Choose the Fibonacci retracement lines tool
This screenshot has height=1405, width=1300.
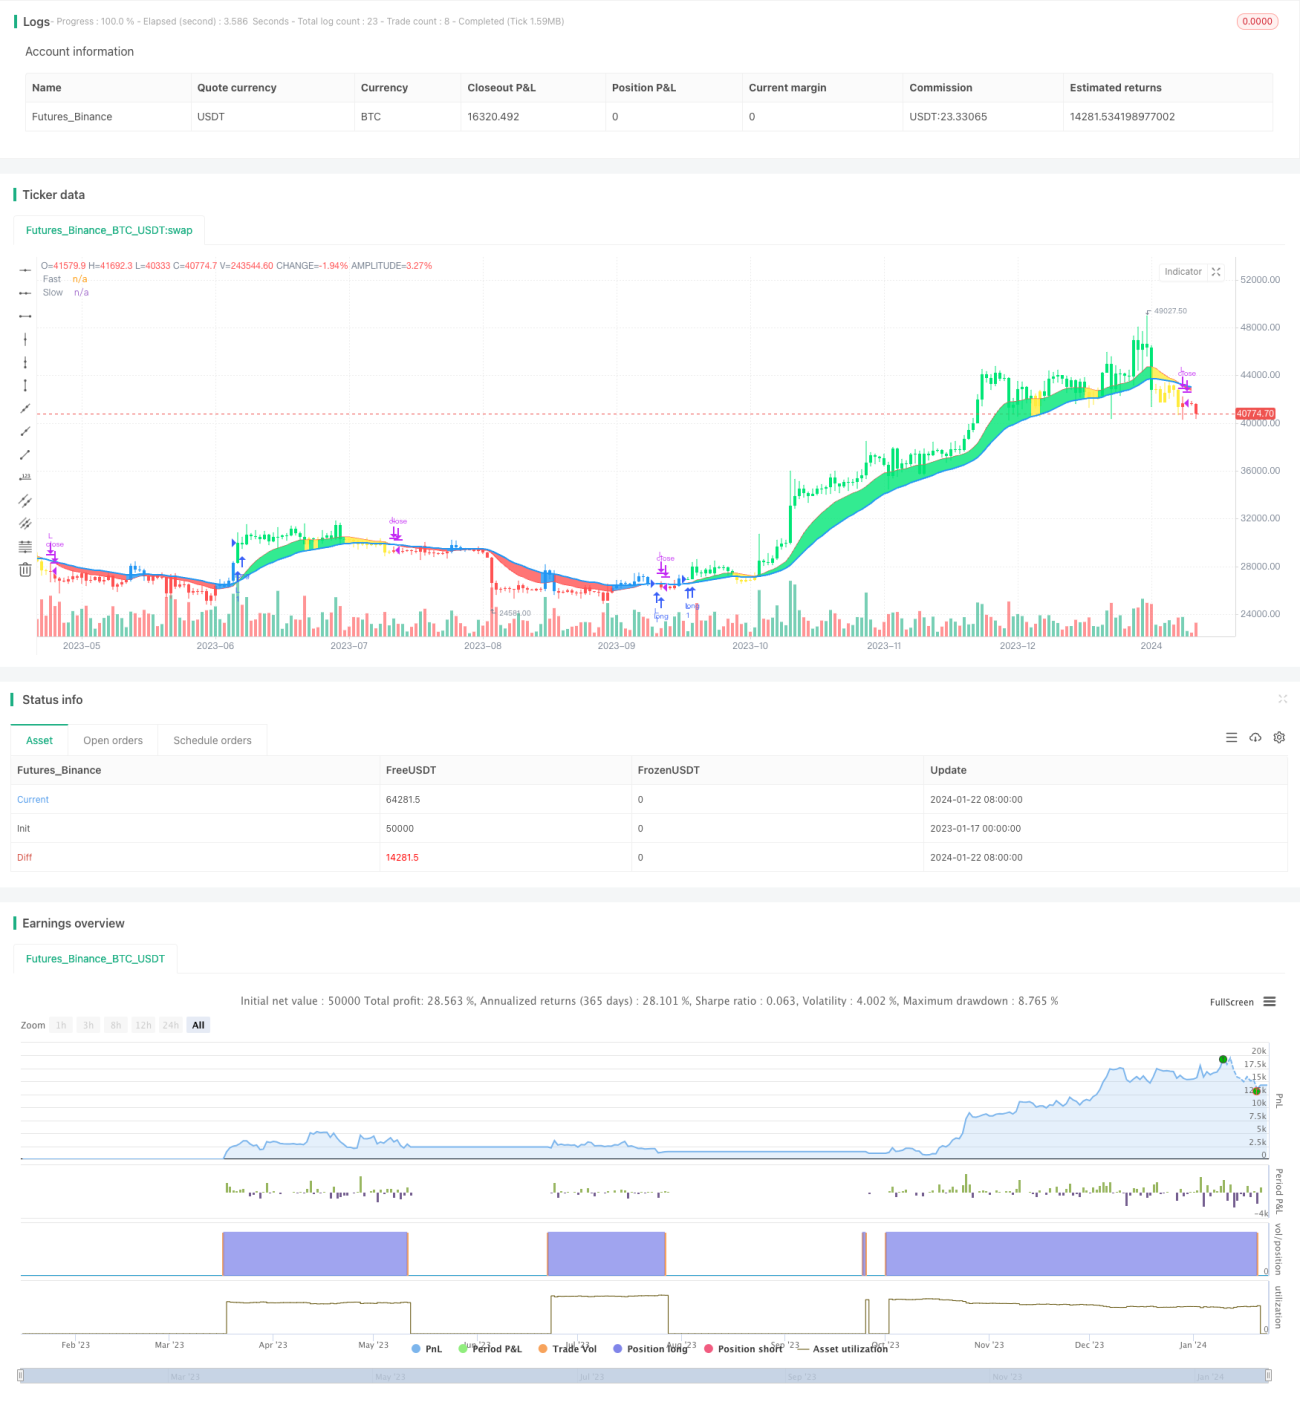coord(25,546)
